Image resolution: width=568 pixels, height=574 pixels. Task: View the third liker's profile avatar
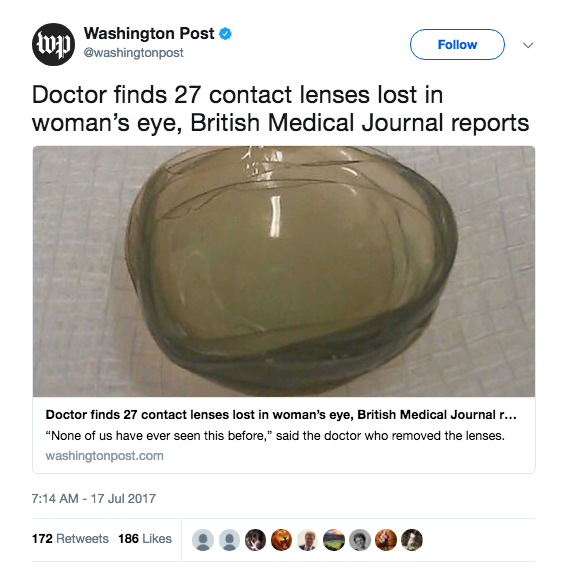pos(255,540)
